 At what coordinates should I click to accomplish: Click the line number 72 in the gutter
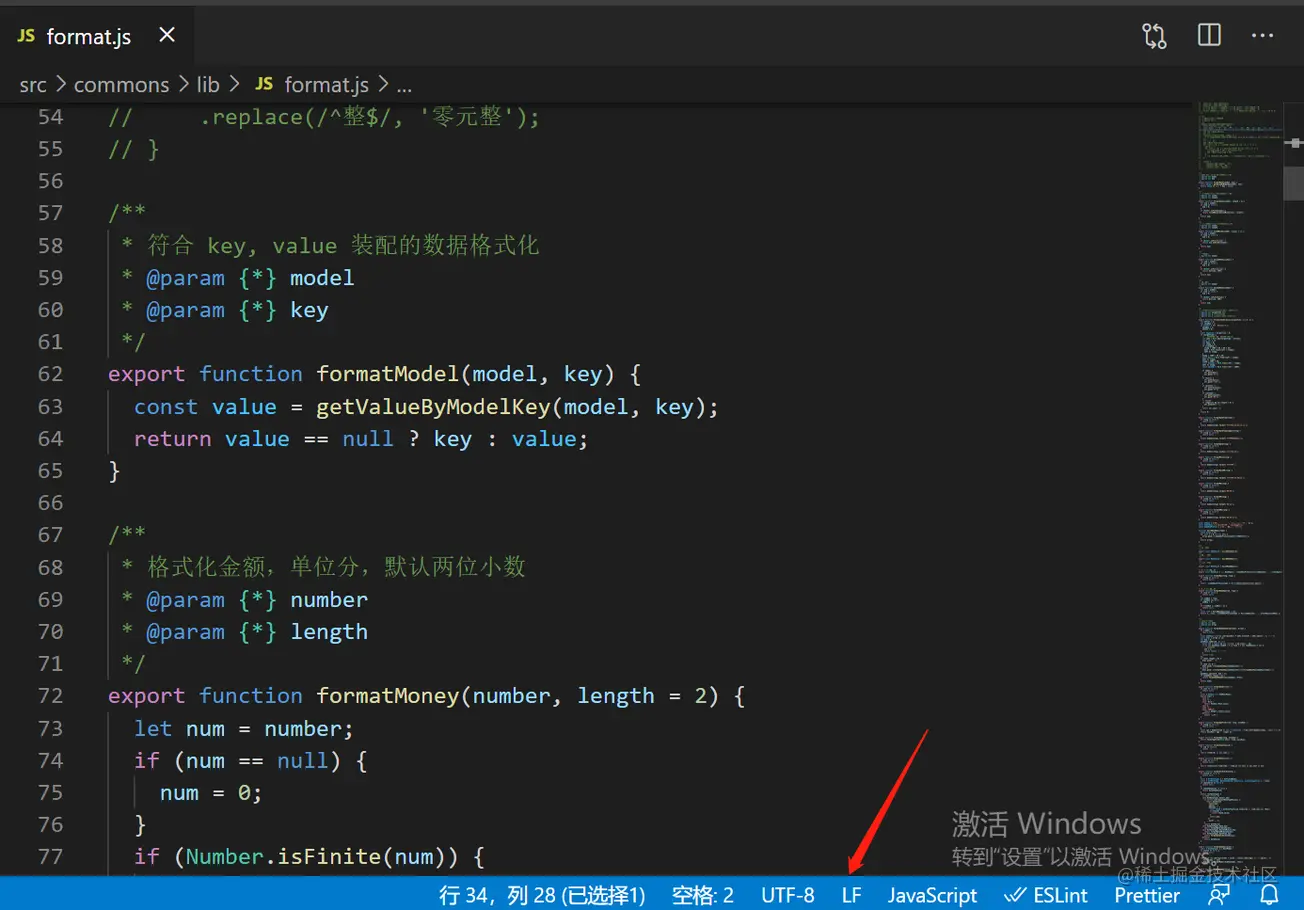tap(50, 696)
